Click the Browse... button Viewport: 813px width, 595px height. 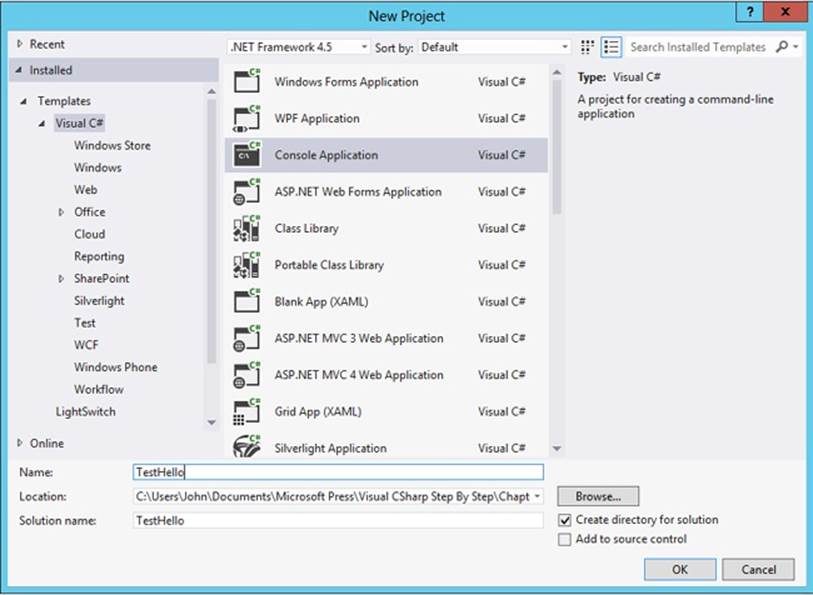(x=598, y=496)
